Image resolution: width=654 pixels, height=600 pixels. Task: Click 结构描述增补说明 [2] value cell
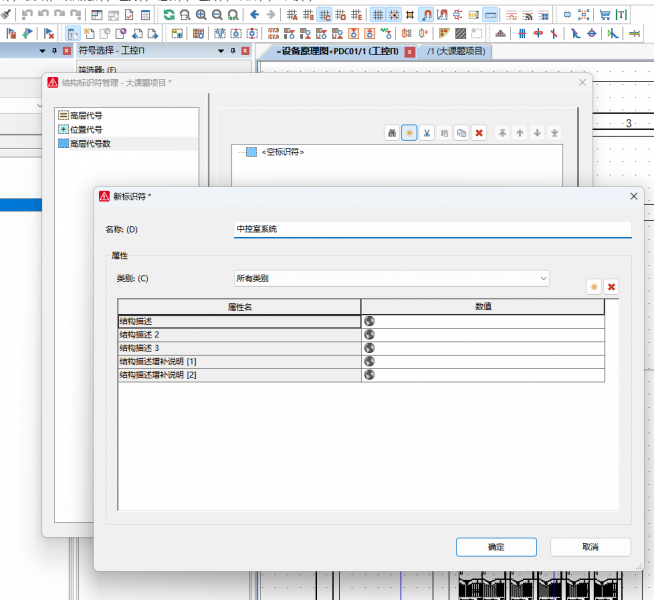pos(483,375)
